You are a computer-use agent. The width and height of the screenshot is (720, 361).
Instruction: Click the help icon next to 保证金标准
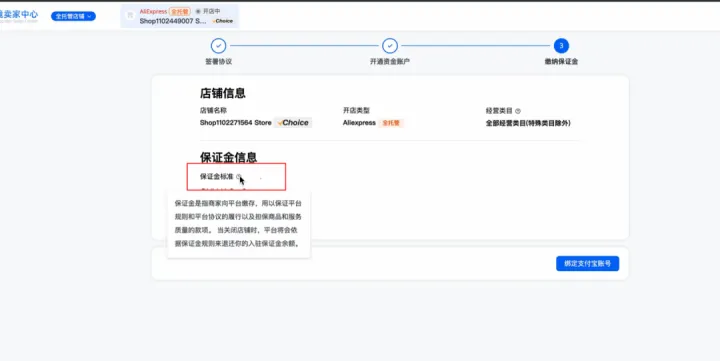[239, 176]
